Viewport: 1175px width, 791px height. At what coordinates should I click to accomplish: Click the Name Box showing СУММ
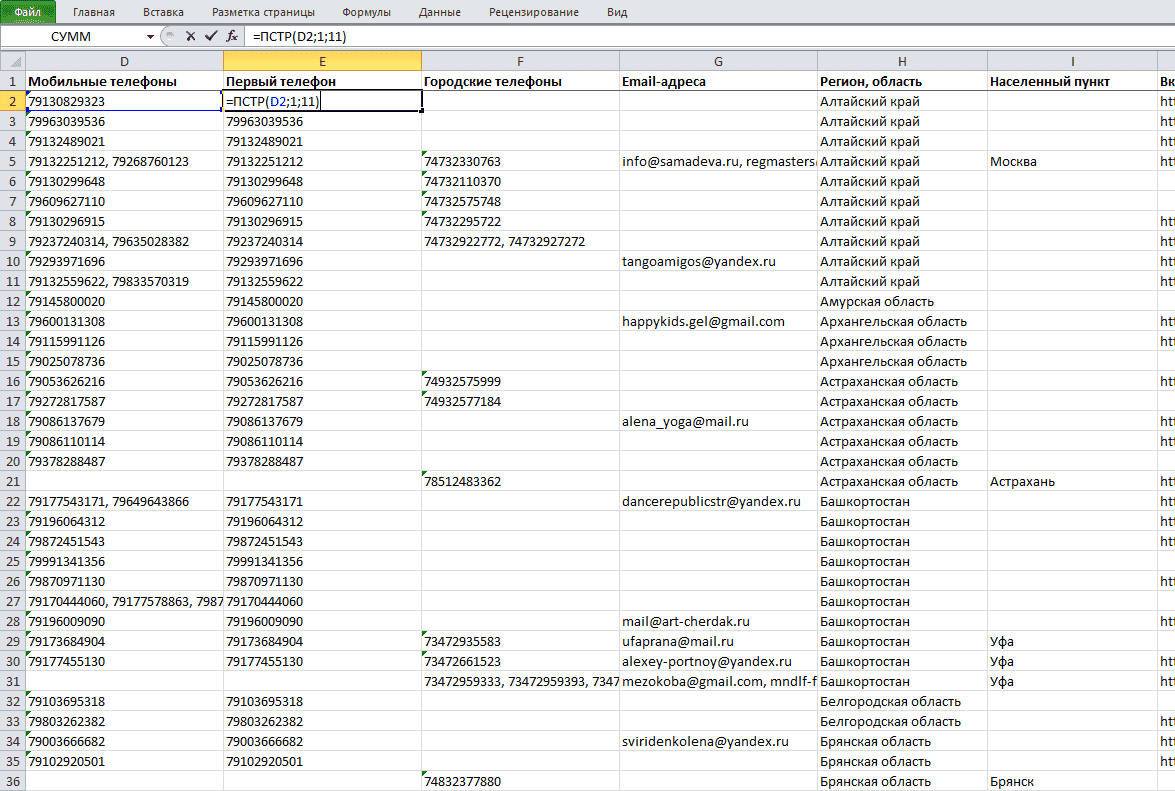coord(71,37)
